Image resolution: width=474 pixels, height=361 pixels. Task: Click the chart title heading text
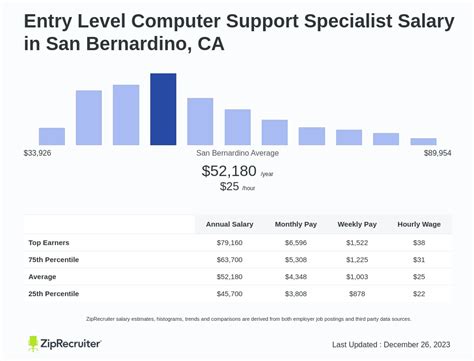pyautogui.click(x=239, y=32)
